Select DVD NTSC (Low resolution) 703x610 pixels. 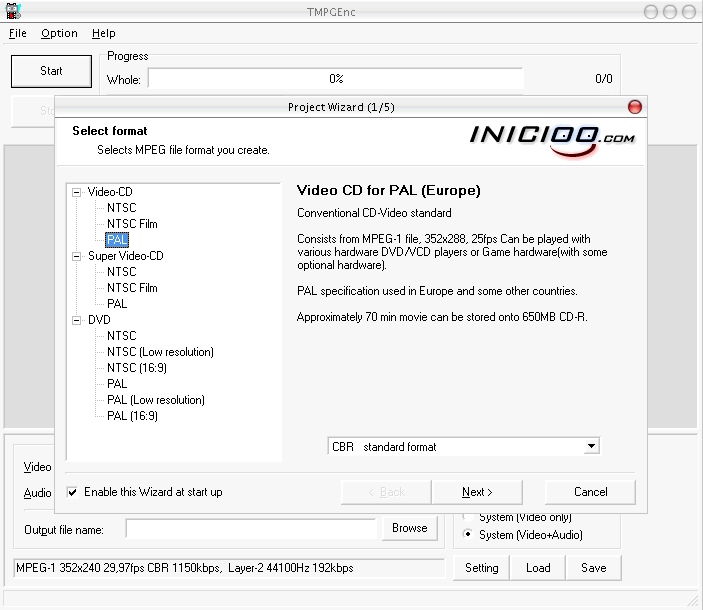coord(160,352)
